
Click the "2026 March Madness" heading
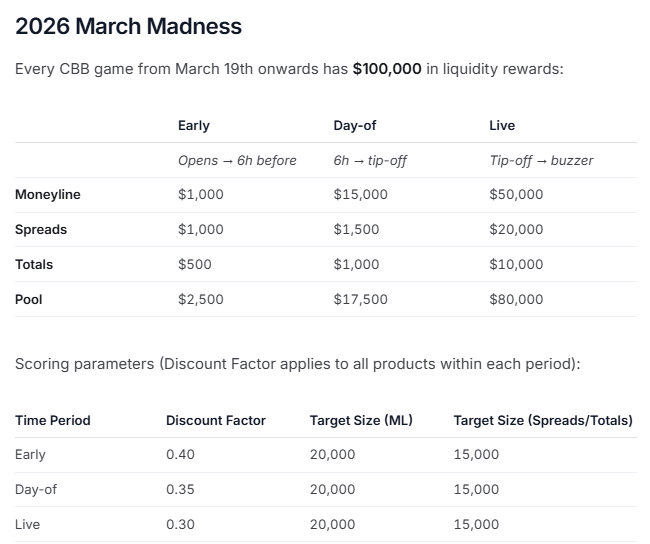[x=128, y=27]
